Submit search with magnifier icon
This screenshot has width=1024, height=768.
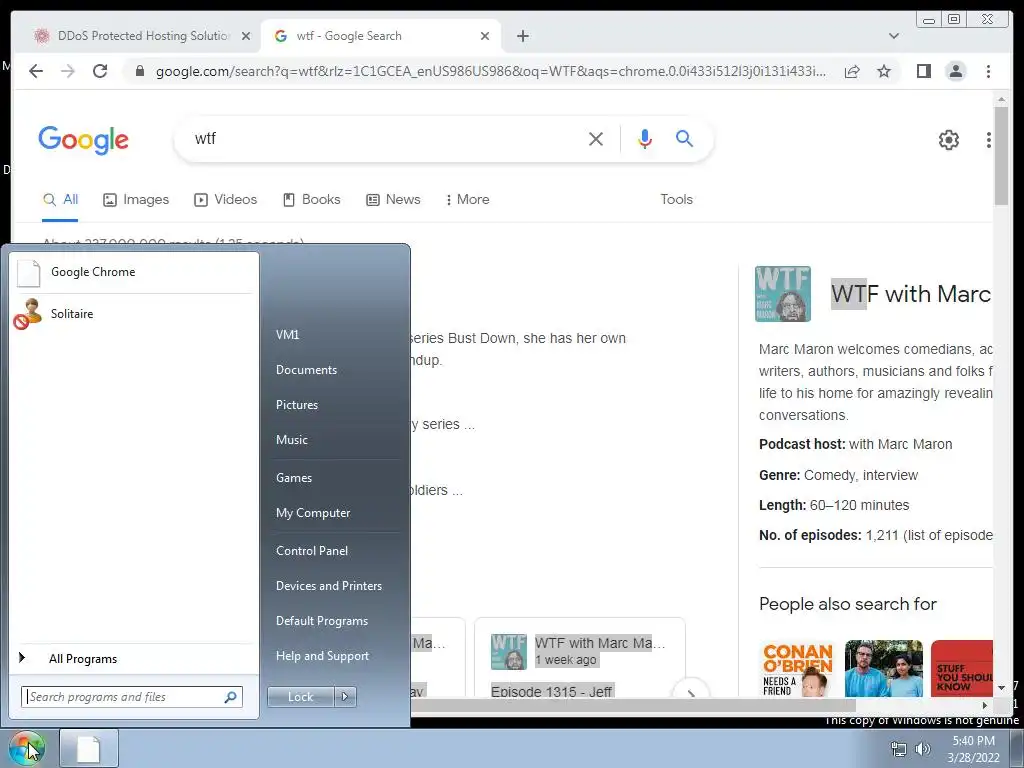(684, 138)
